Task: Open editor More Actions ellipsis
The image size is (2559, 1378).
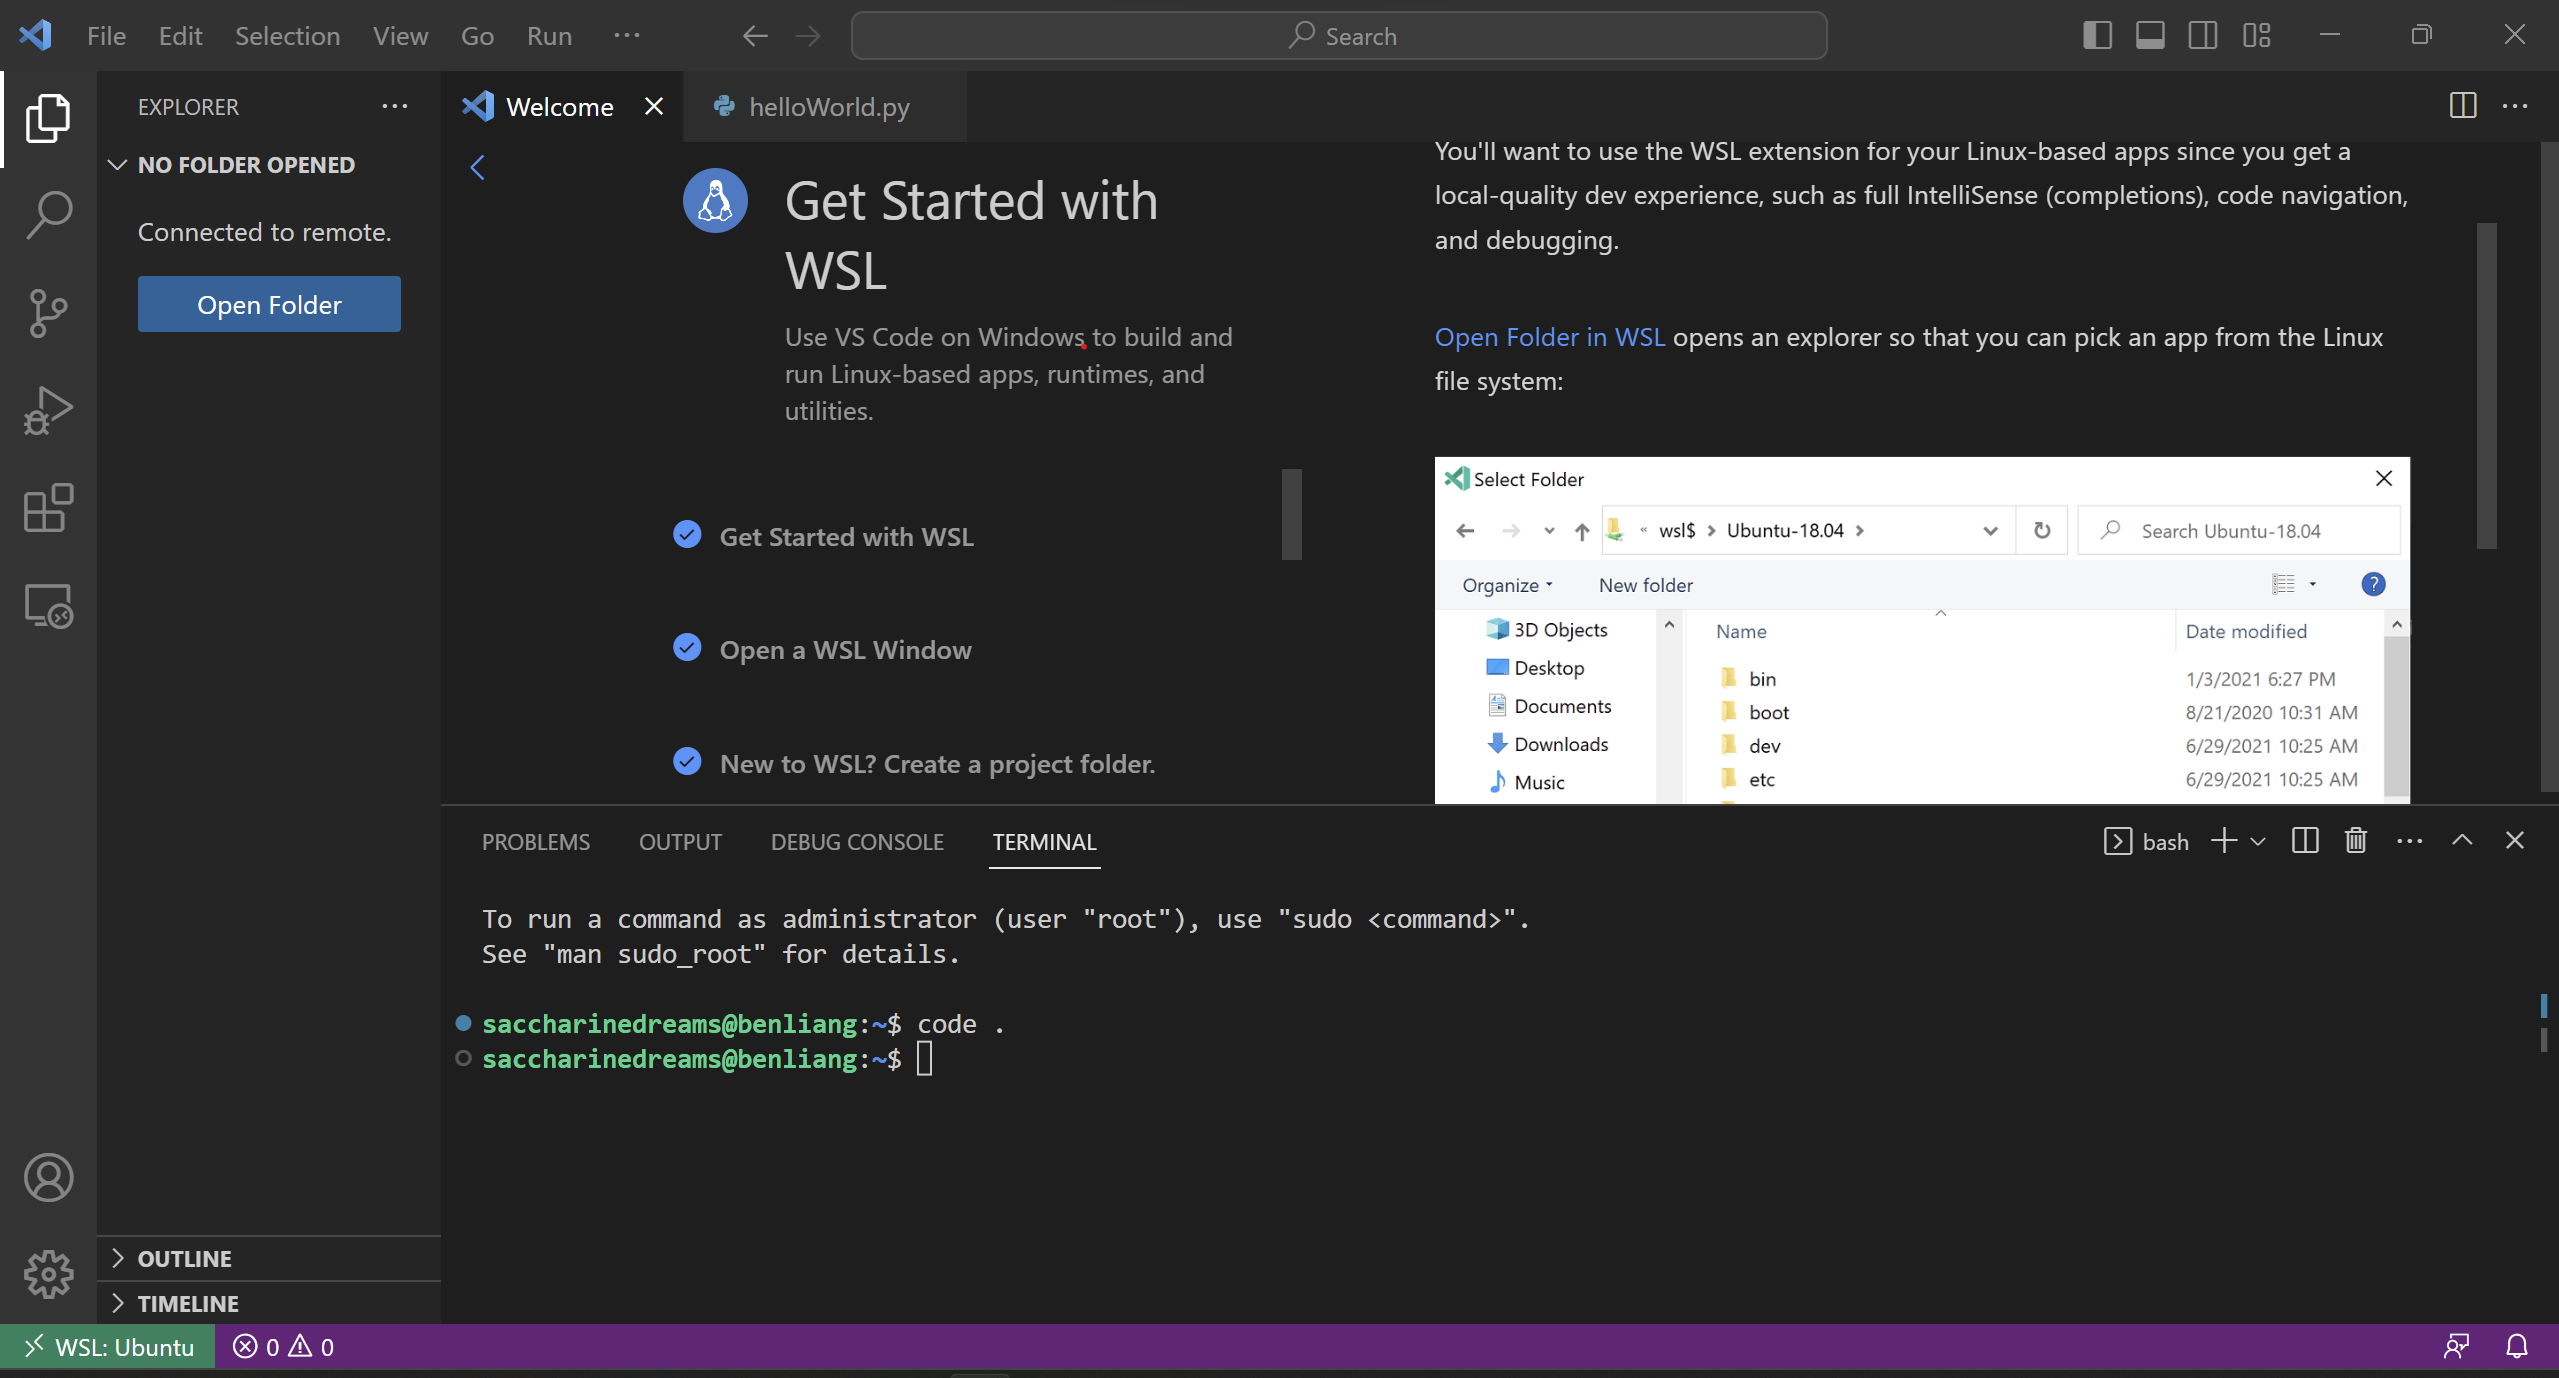Action: pos(2515,106)
